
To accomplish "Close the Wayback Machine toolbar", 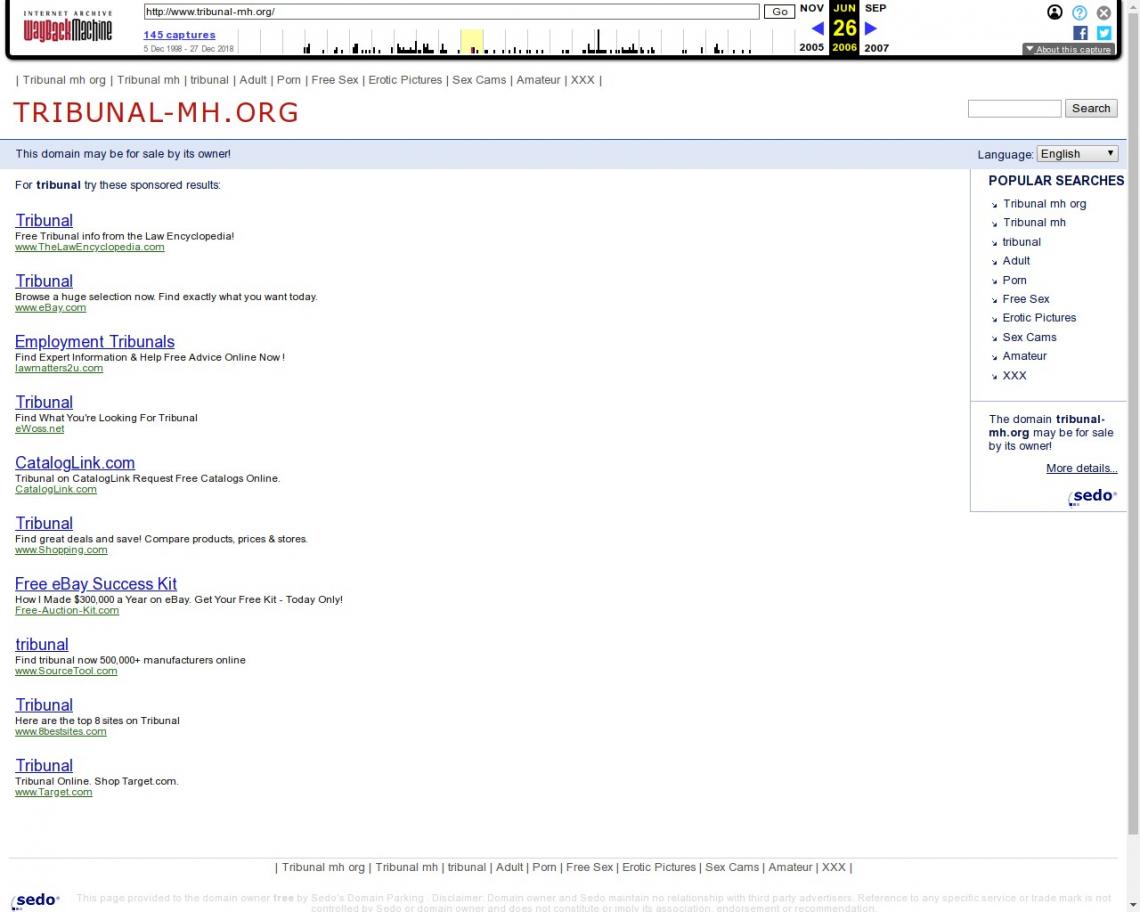I will (1104, 12).
